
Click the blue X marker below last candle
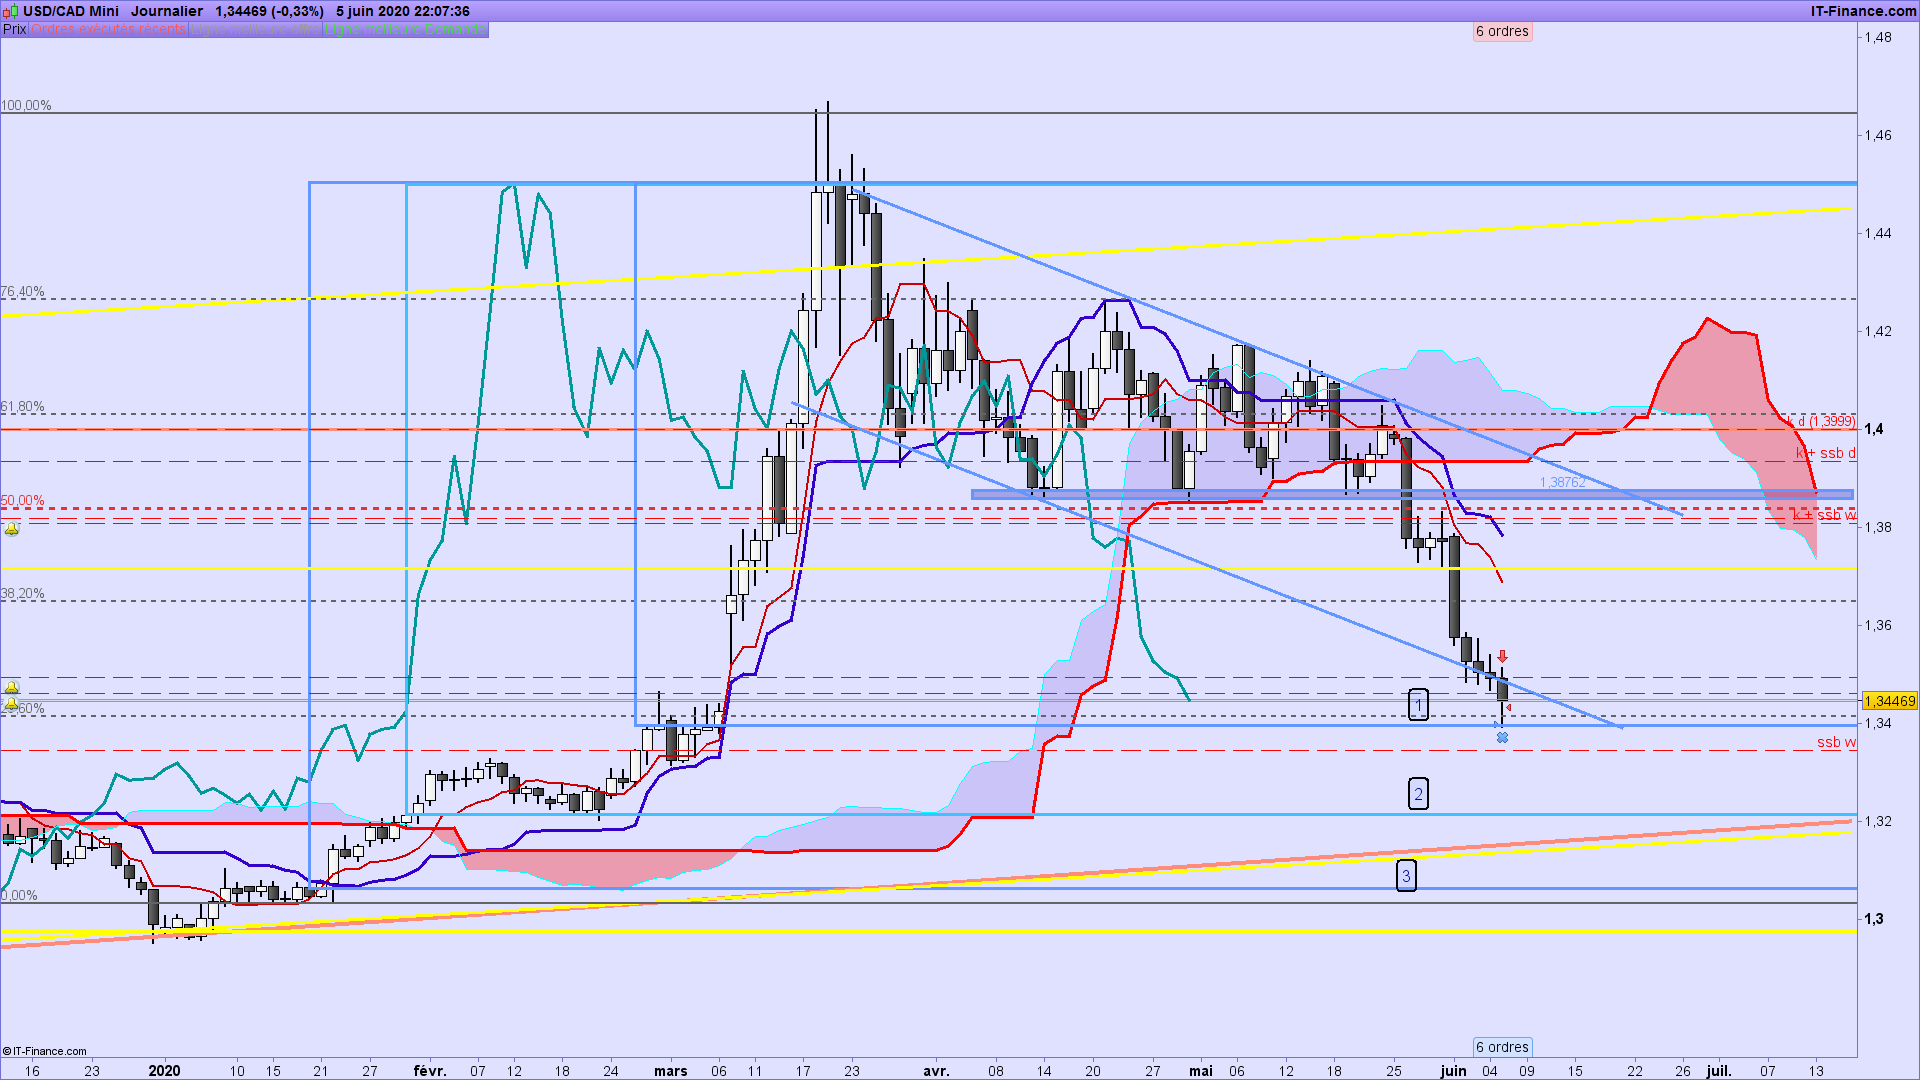point(1502,738)
